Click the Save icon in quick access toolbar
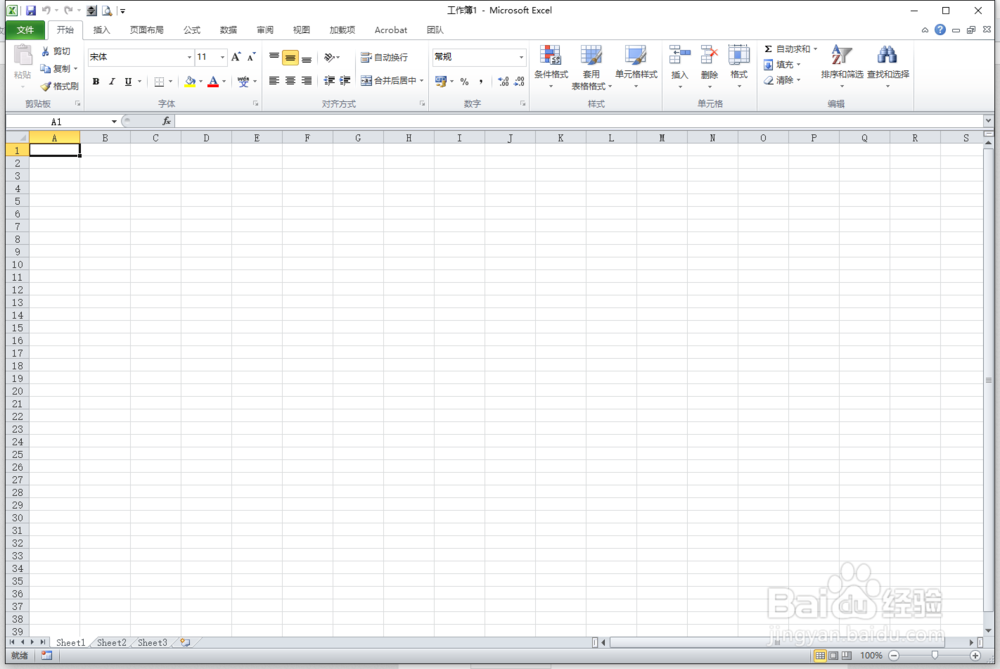Screen dimensions: 1000x669 click(x=30, y=10)
